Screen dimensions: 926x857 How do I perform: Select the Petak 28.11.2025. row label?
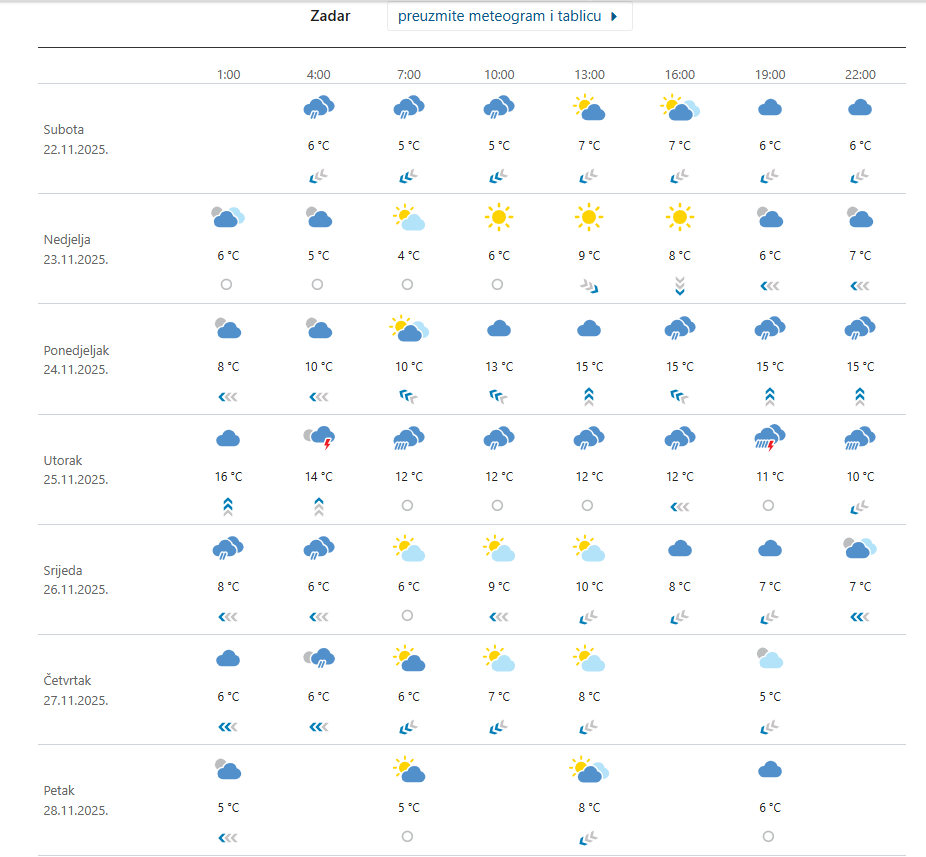(x=76, y=800)
